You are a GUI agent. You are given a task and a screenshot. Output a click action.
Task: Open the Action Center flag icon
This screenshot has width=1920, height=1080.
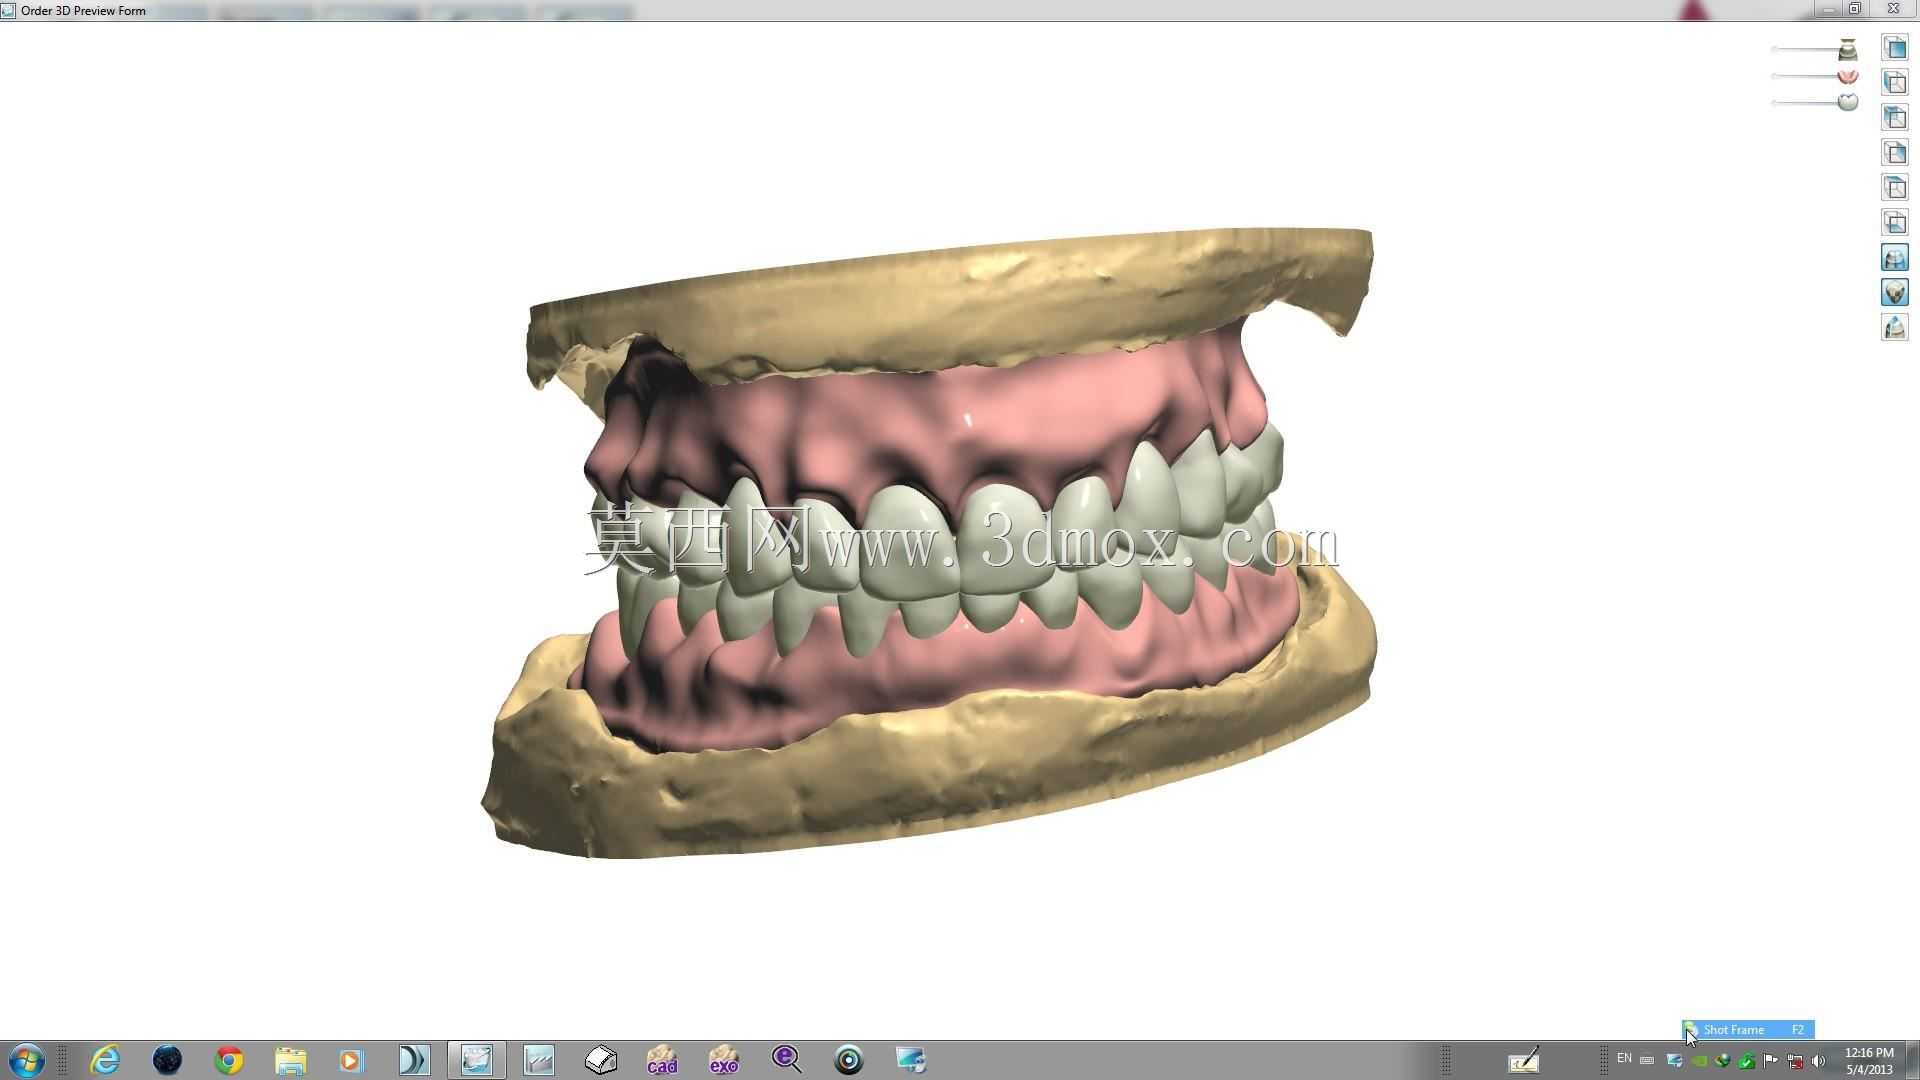coord(1770,1061)
